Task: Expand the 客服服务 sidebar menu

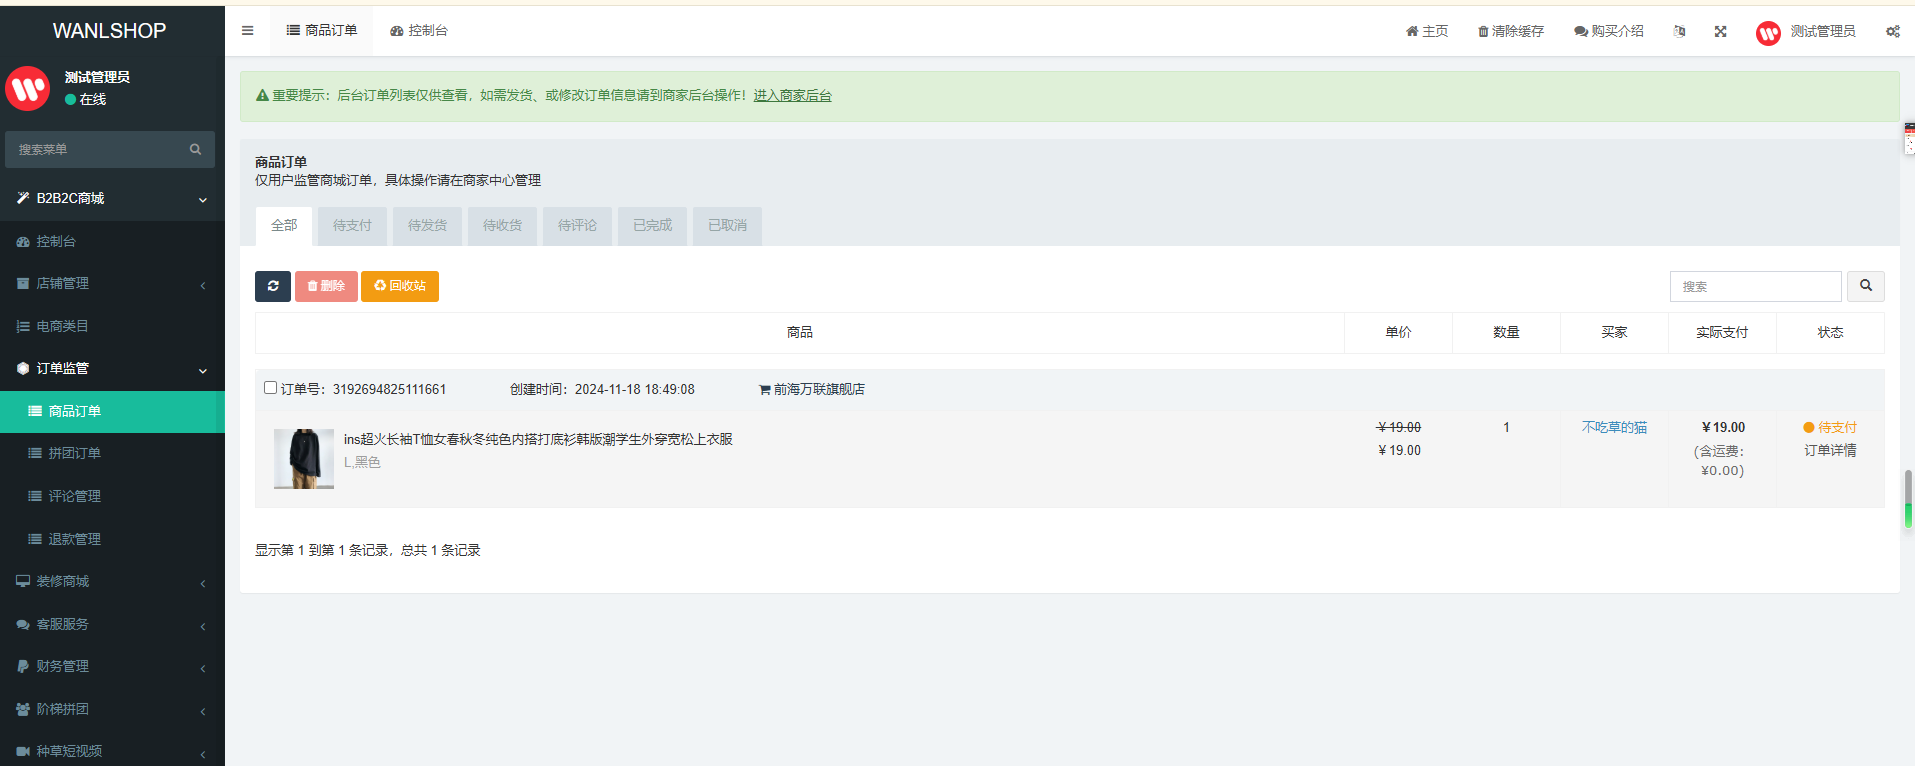Action: pos(112,624)
